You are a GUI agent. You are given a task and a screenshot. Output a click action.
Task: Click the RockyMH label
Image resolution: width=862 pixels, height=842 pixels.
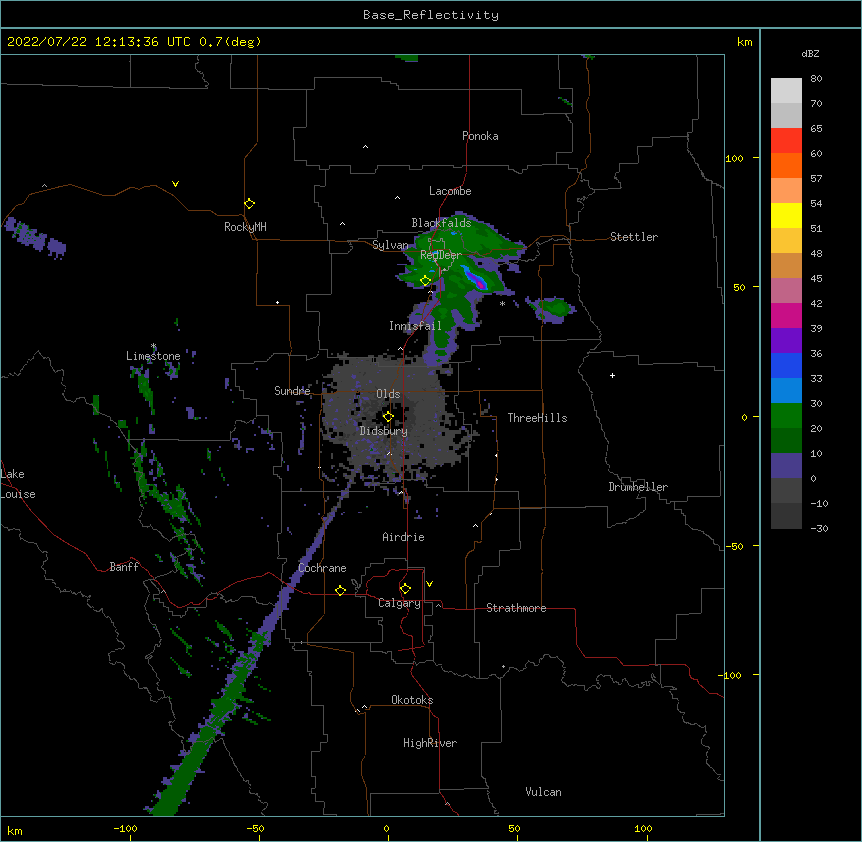click(x=245, y=227)
